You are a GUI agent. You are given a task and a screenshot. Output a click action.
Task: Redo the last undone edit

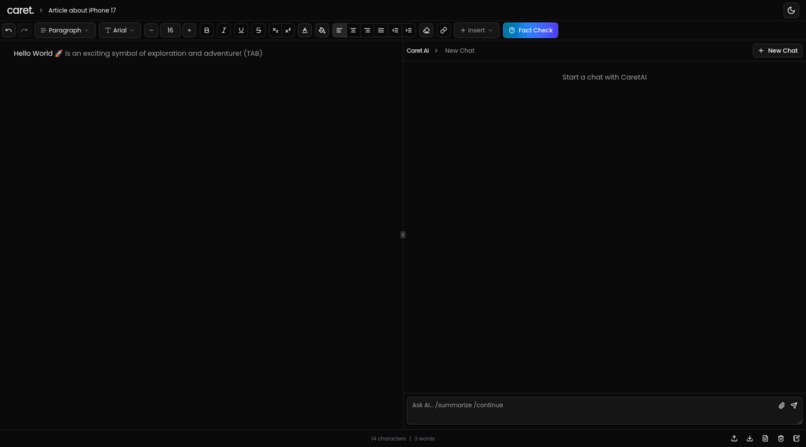pyautogui.click(x=24, y=30)
